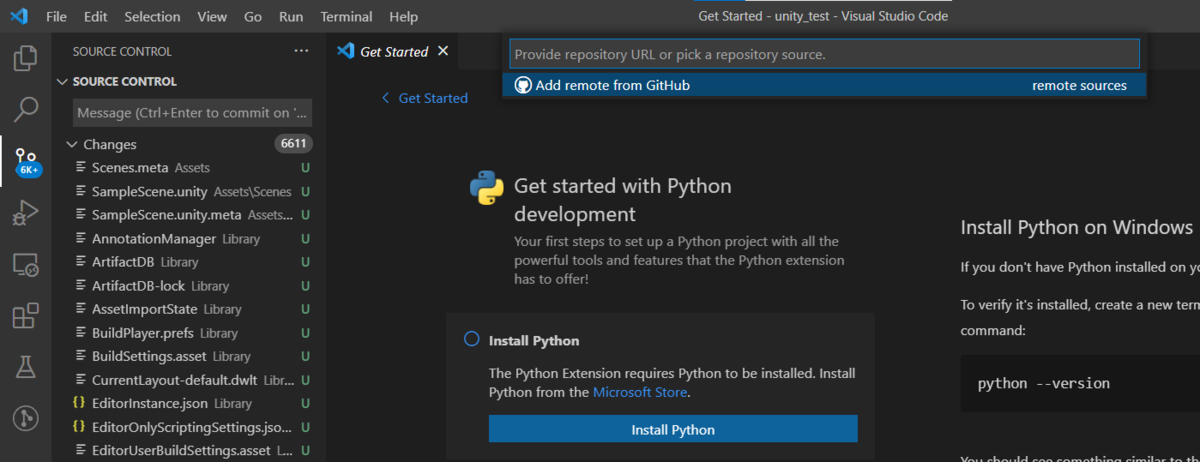Open Testing flask icon in activity bar

(25, 367)
